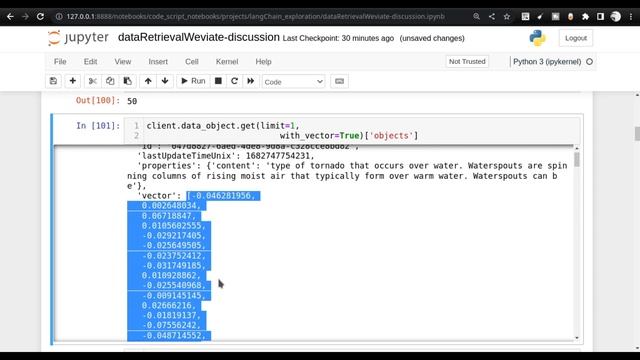
Task: Toggle the browser side panel icon
Action: (600, 16)
